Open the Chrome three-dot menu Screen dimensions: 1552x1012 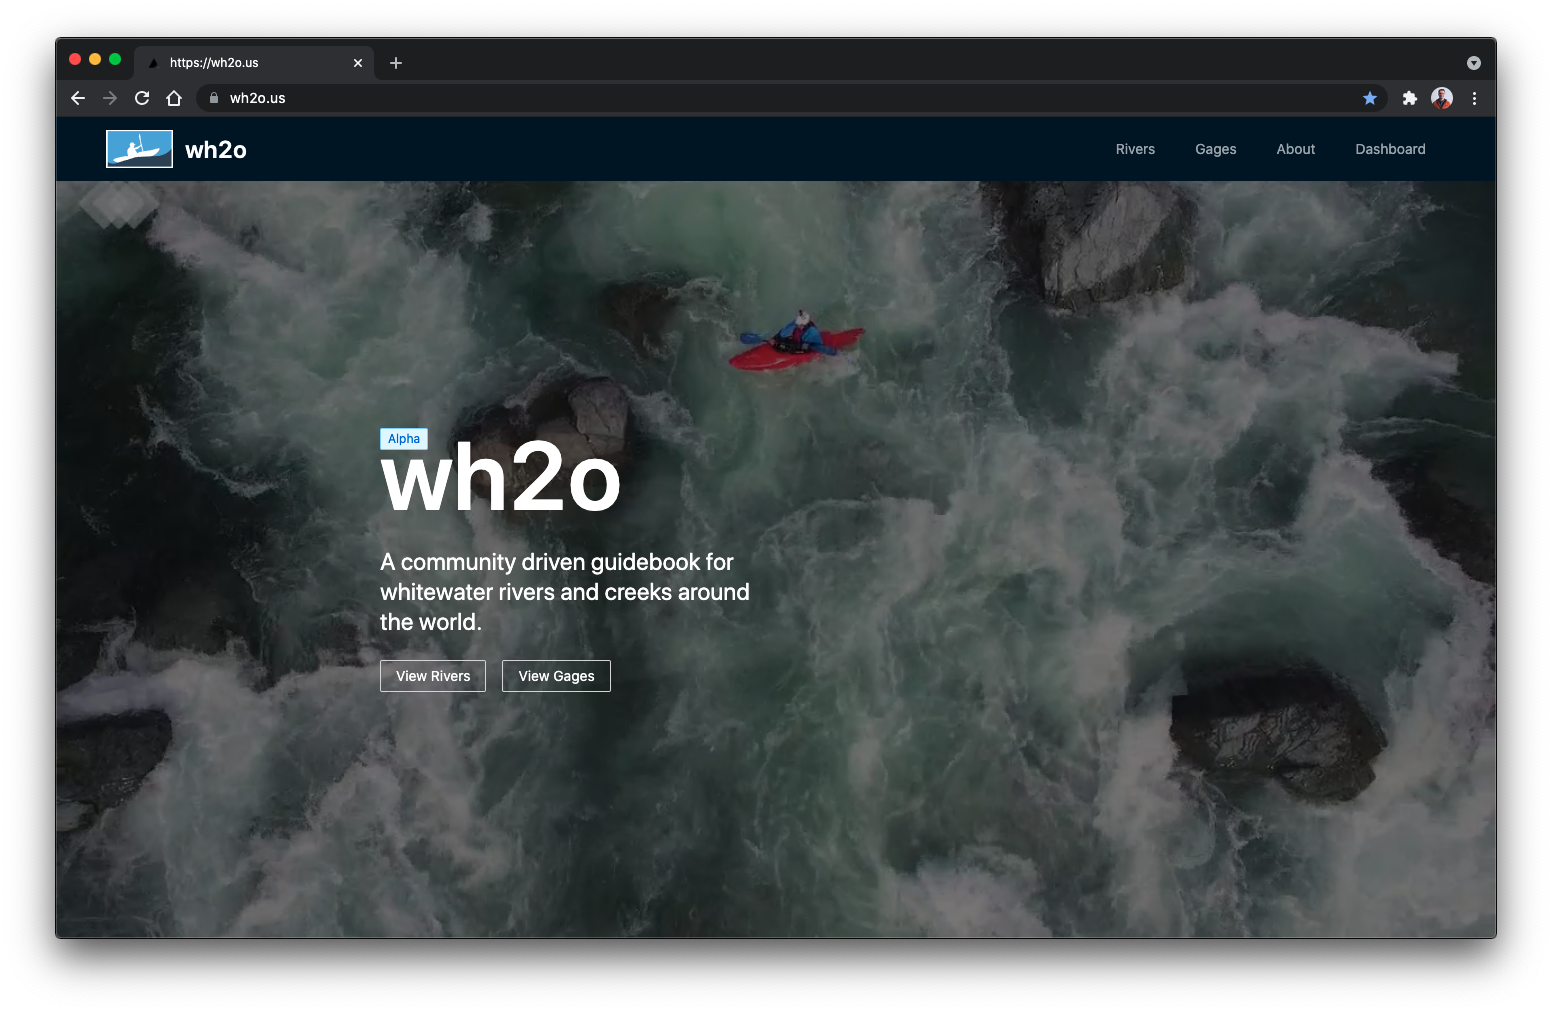click(1474, 98)
